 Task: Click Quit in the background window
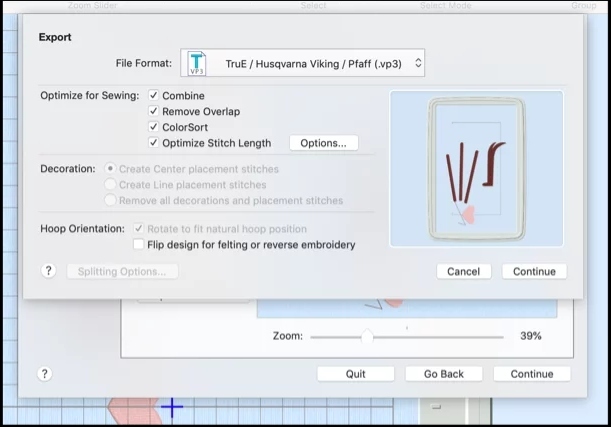click(x=355, y=374)
